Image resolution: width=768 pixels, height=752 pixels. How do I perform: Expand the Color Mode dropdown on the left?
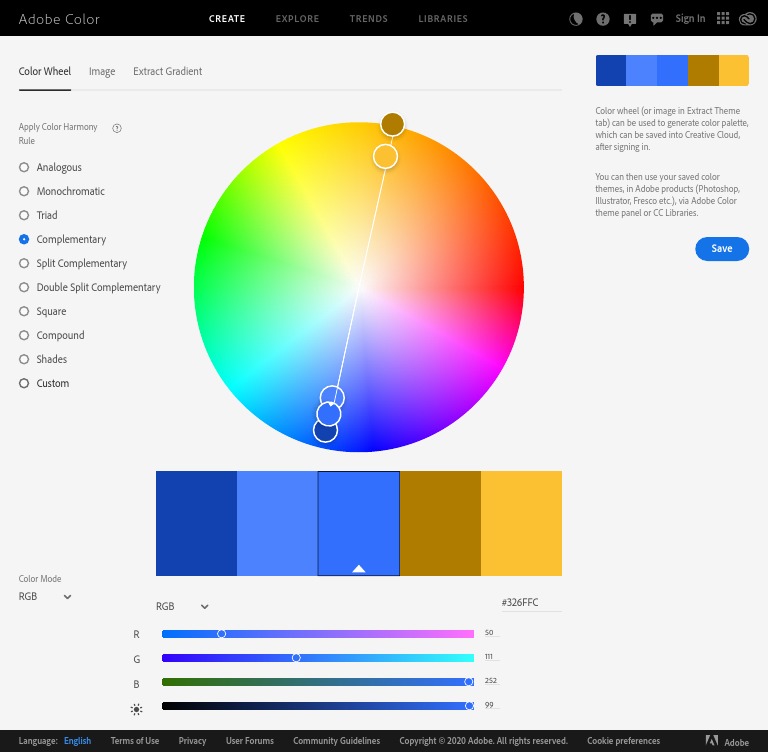[x=45, y=597]
